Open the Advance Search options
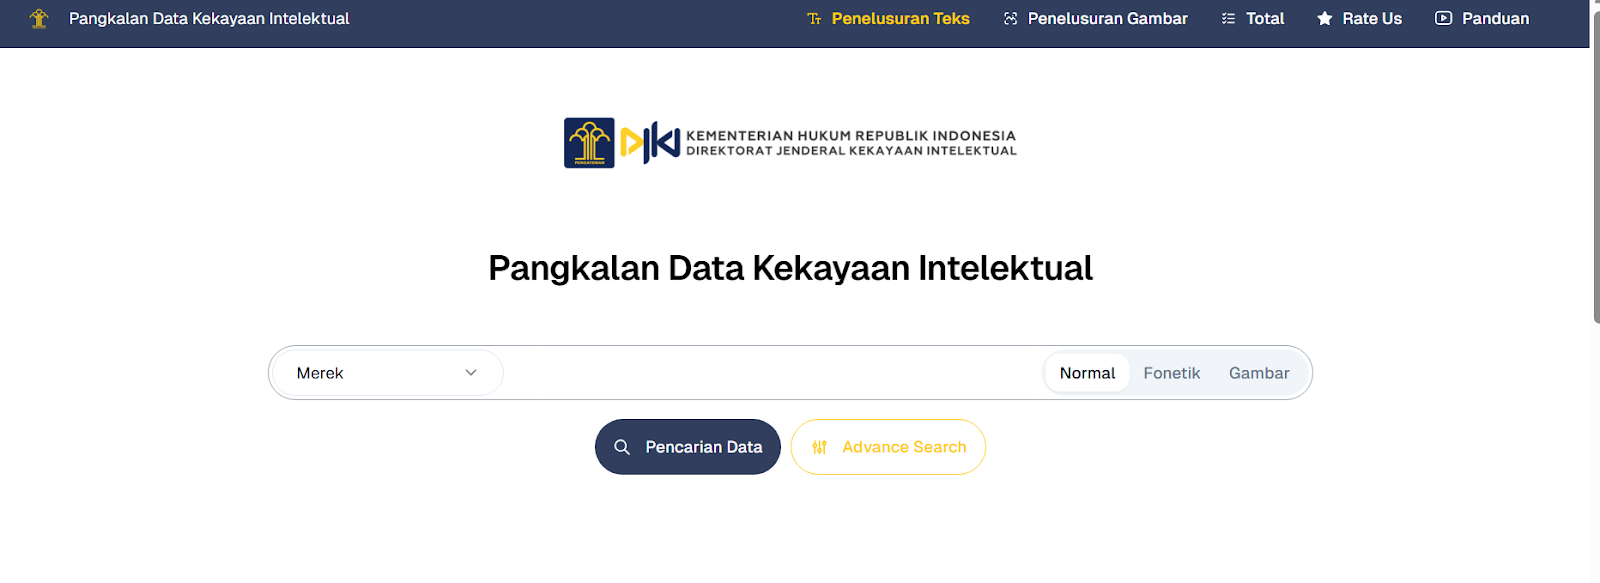Screen dimensions: 1600x583 [x=903, y=447]
